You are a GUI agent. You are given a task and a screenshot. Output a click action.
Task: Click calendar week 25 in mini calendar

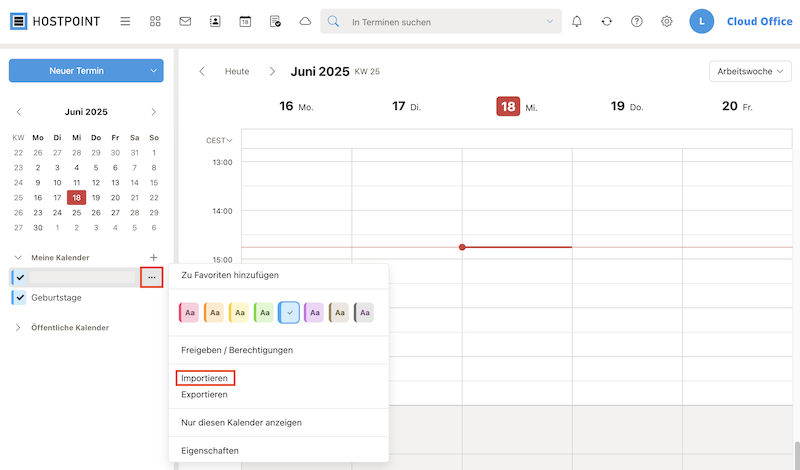click(x=18, y=197)
